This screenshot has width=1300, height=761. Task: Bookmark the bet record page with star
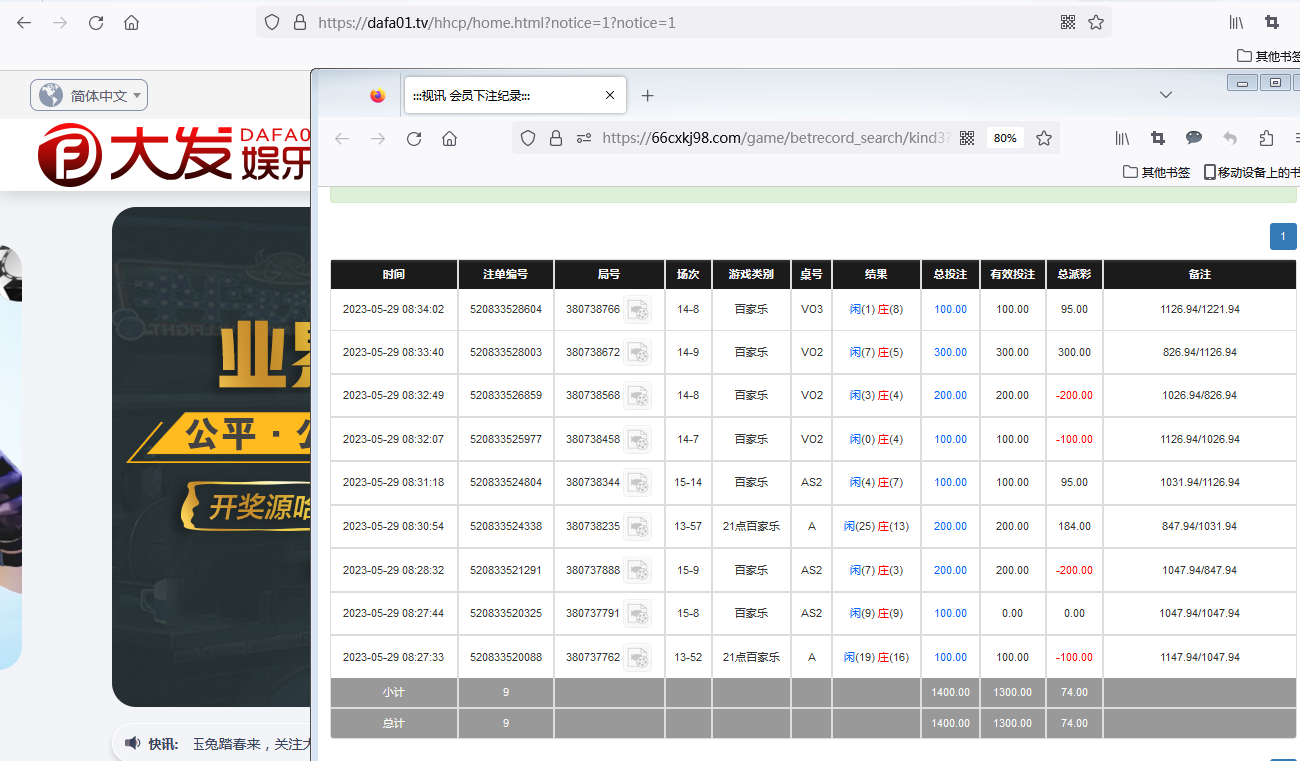pos(1044,138)
